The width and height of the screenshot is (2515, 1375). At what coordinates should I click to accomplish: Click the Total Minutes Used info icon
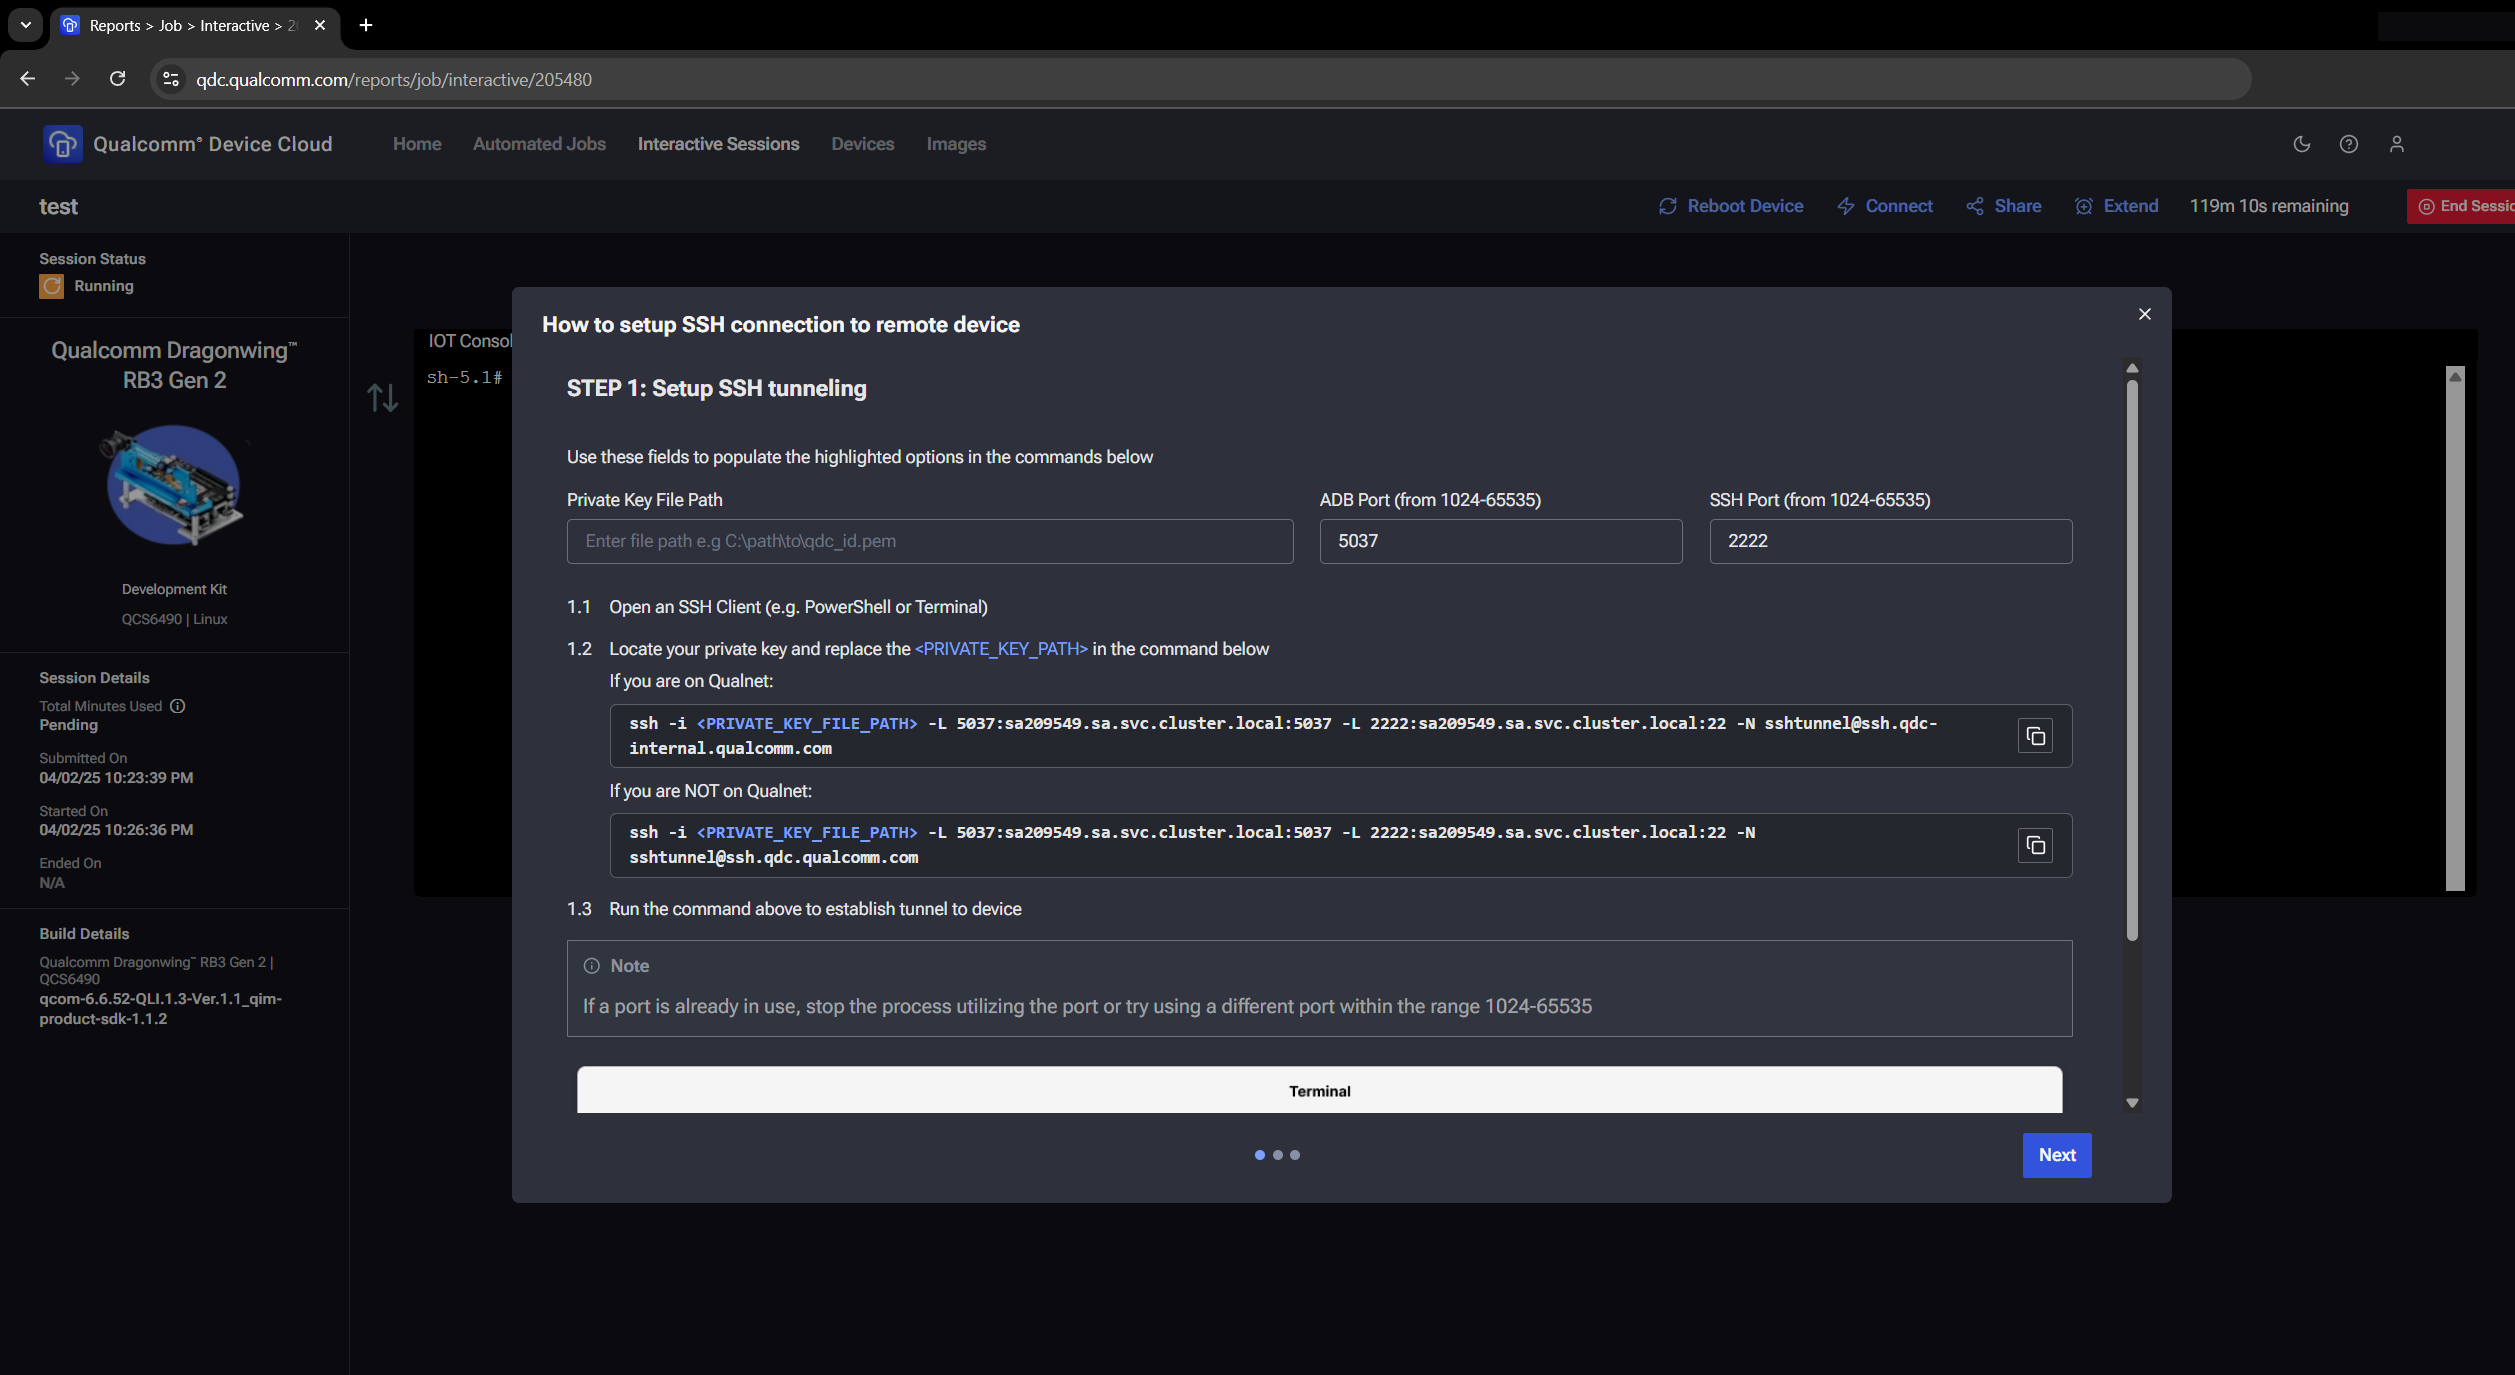[178, 706]
